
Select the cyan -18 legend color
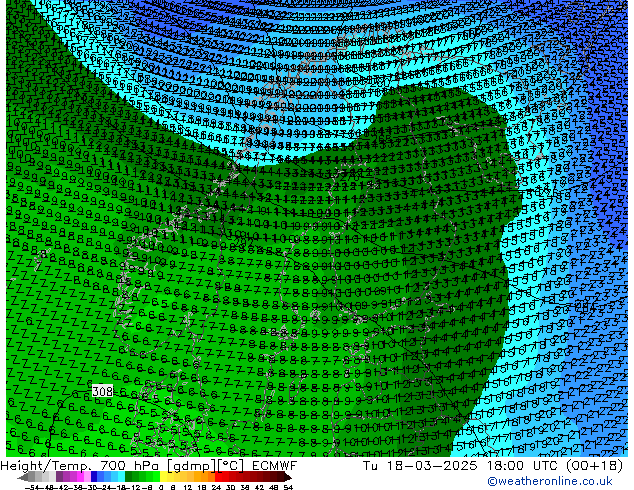[121, 476]
